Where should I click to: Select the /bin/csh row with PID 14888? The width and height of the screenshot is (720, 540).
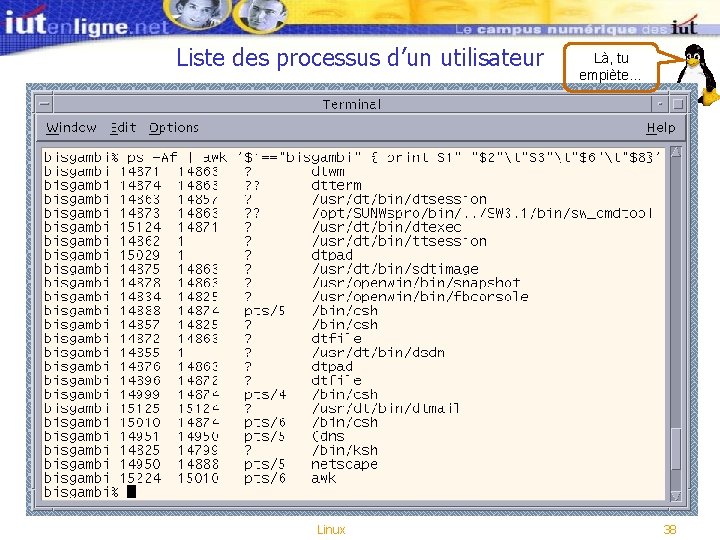point(211,310)
